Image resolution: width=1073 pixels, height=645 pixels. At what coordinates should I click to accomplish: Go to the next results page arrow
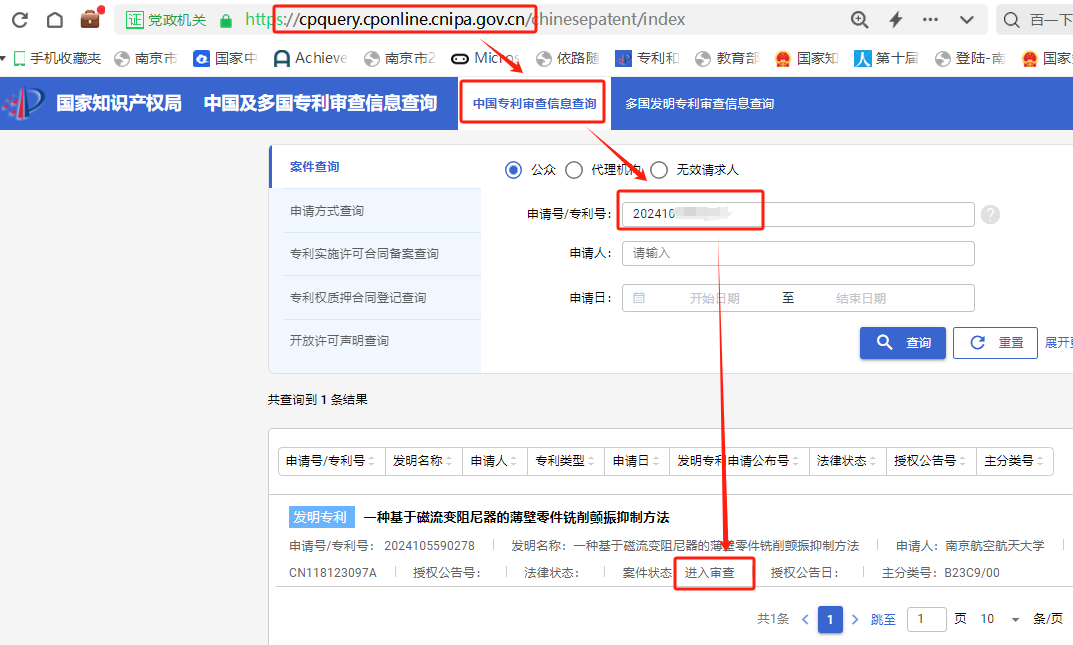[855, 620]
